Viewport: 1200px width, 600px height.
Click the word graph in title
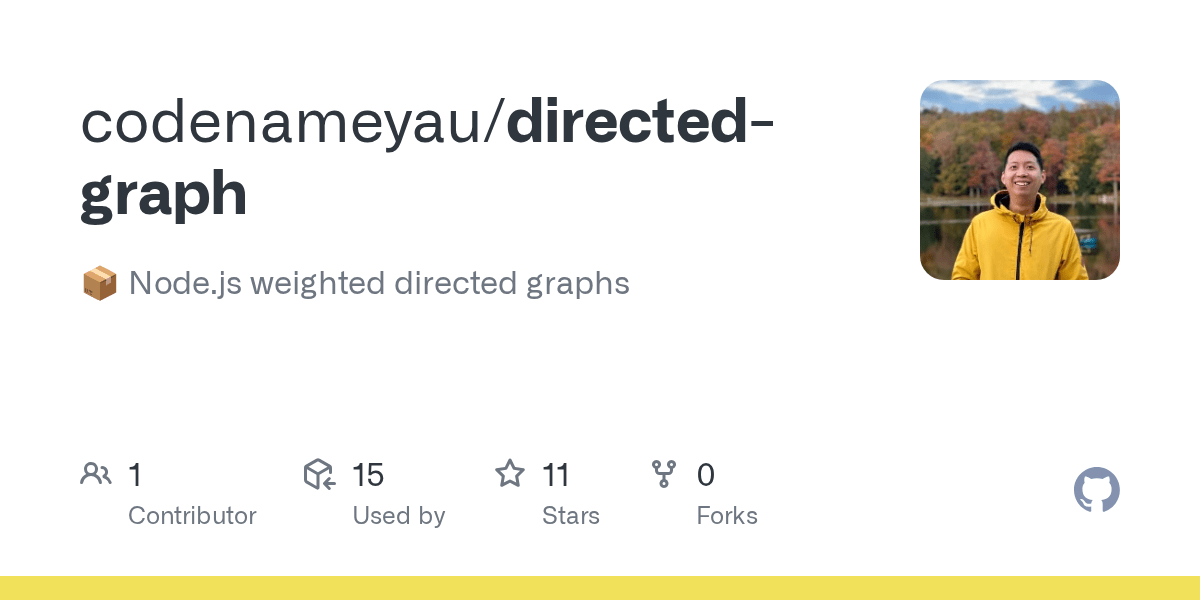coord(164,196)
